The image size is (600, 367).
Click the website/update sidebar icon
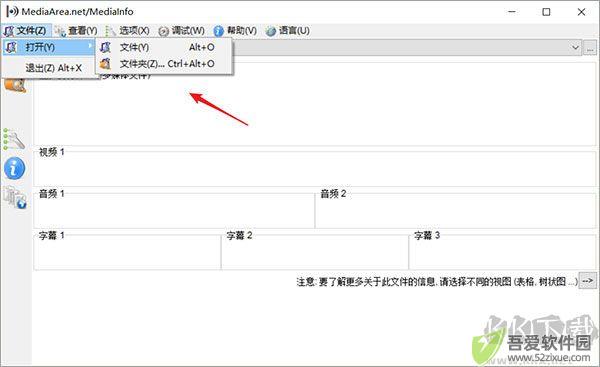click(15, 197)
